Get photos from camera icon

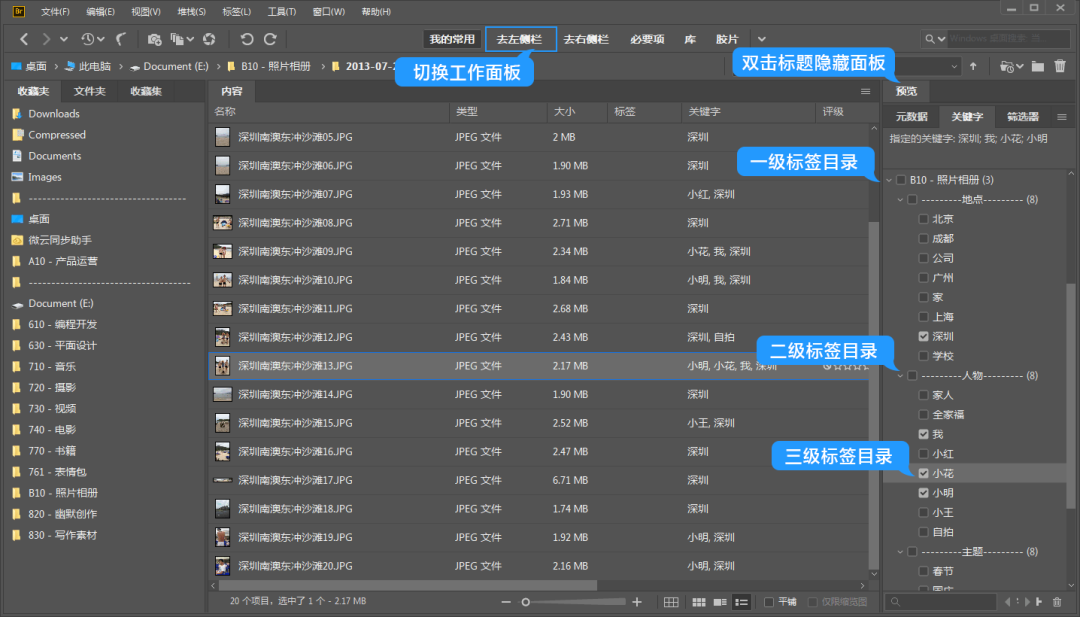coord(154,39)
